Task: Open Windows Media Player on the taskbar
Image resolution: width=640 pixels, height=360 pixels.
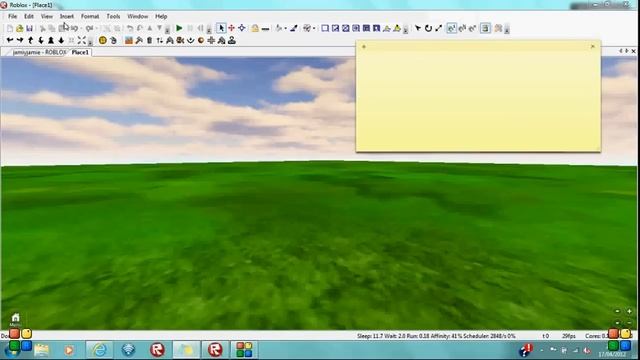Action: tap(69, 350)
